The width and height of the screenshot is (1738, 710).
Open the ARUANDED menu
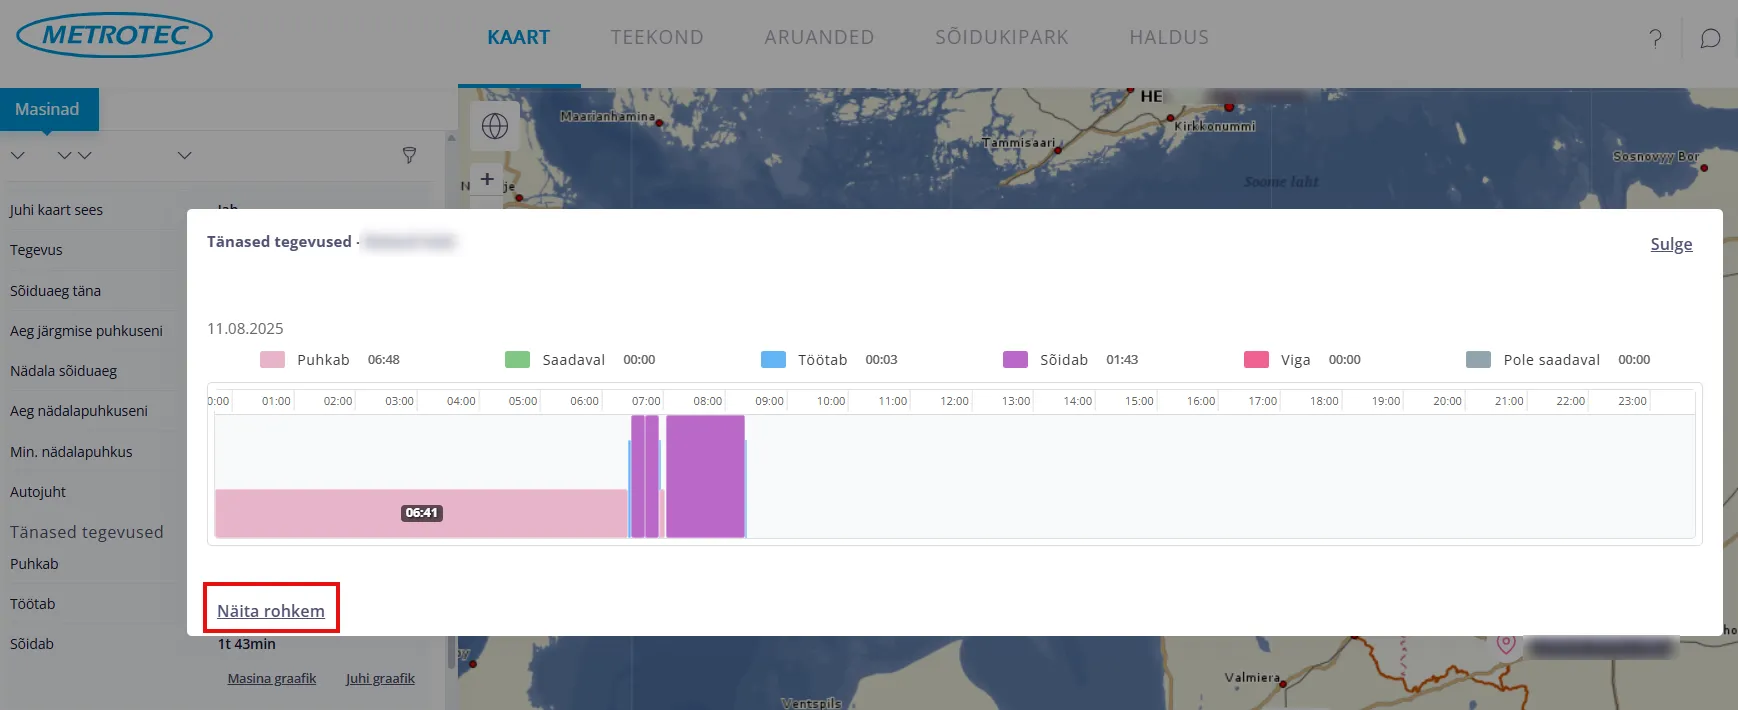819,37
